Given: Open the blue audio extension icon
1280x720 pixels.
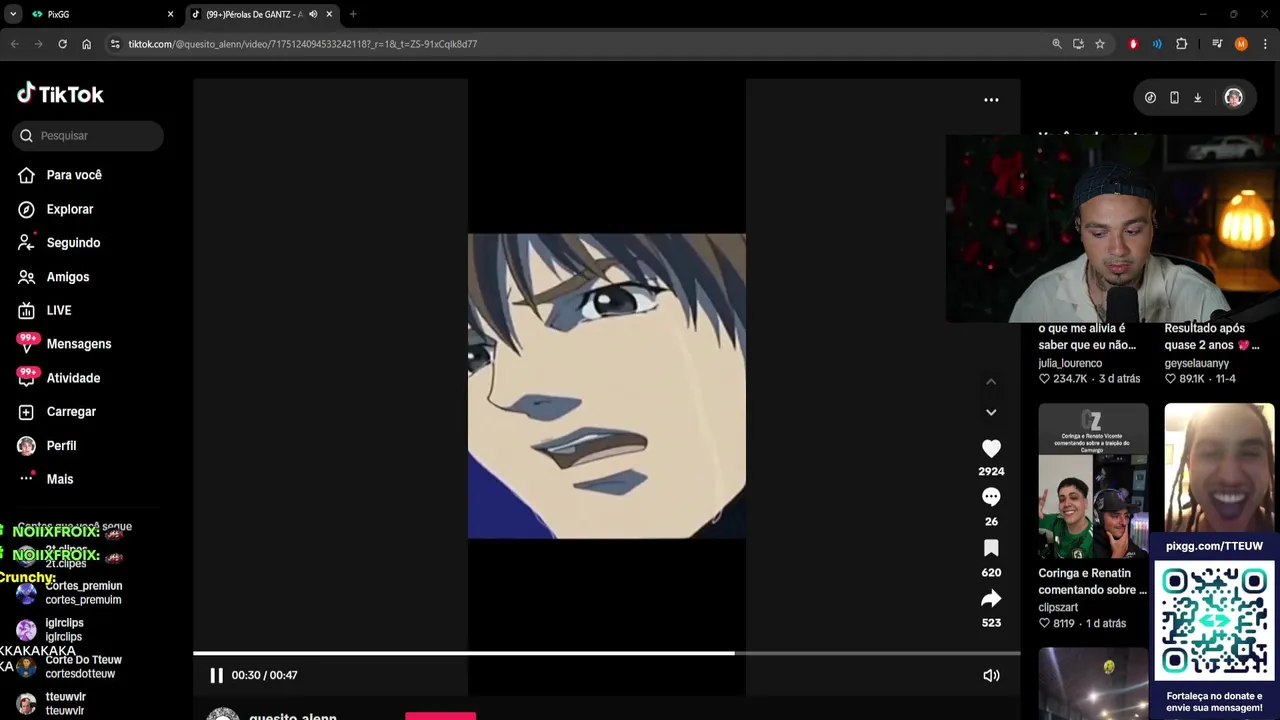Looking at the screenshot, I should (x=1157, y=44).
